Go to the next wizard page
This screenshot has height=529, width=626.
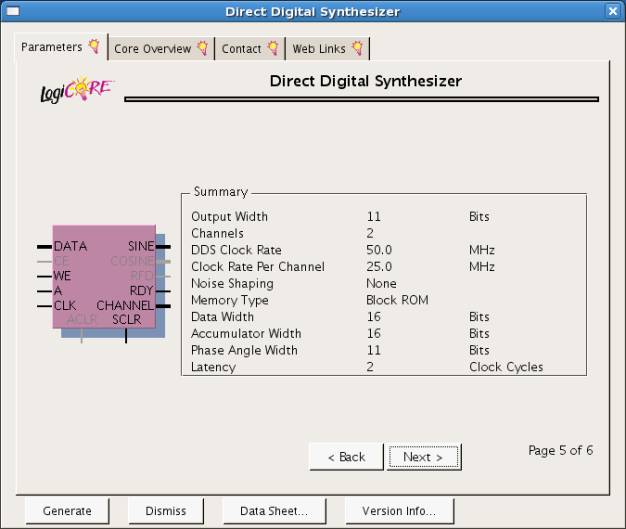423,457
